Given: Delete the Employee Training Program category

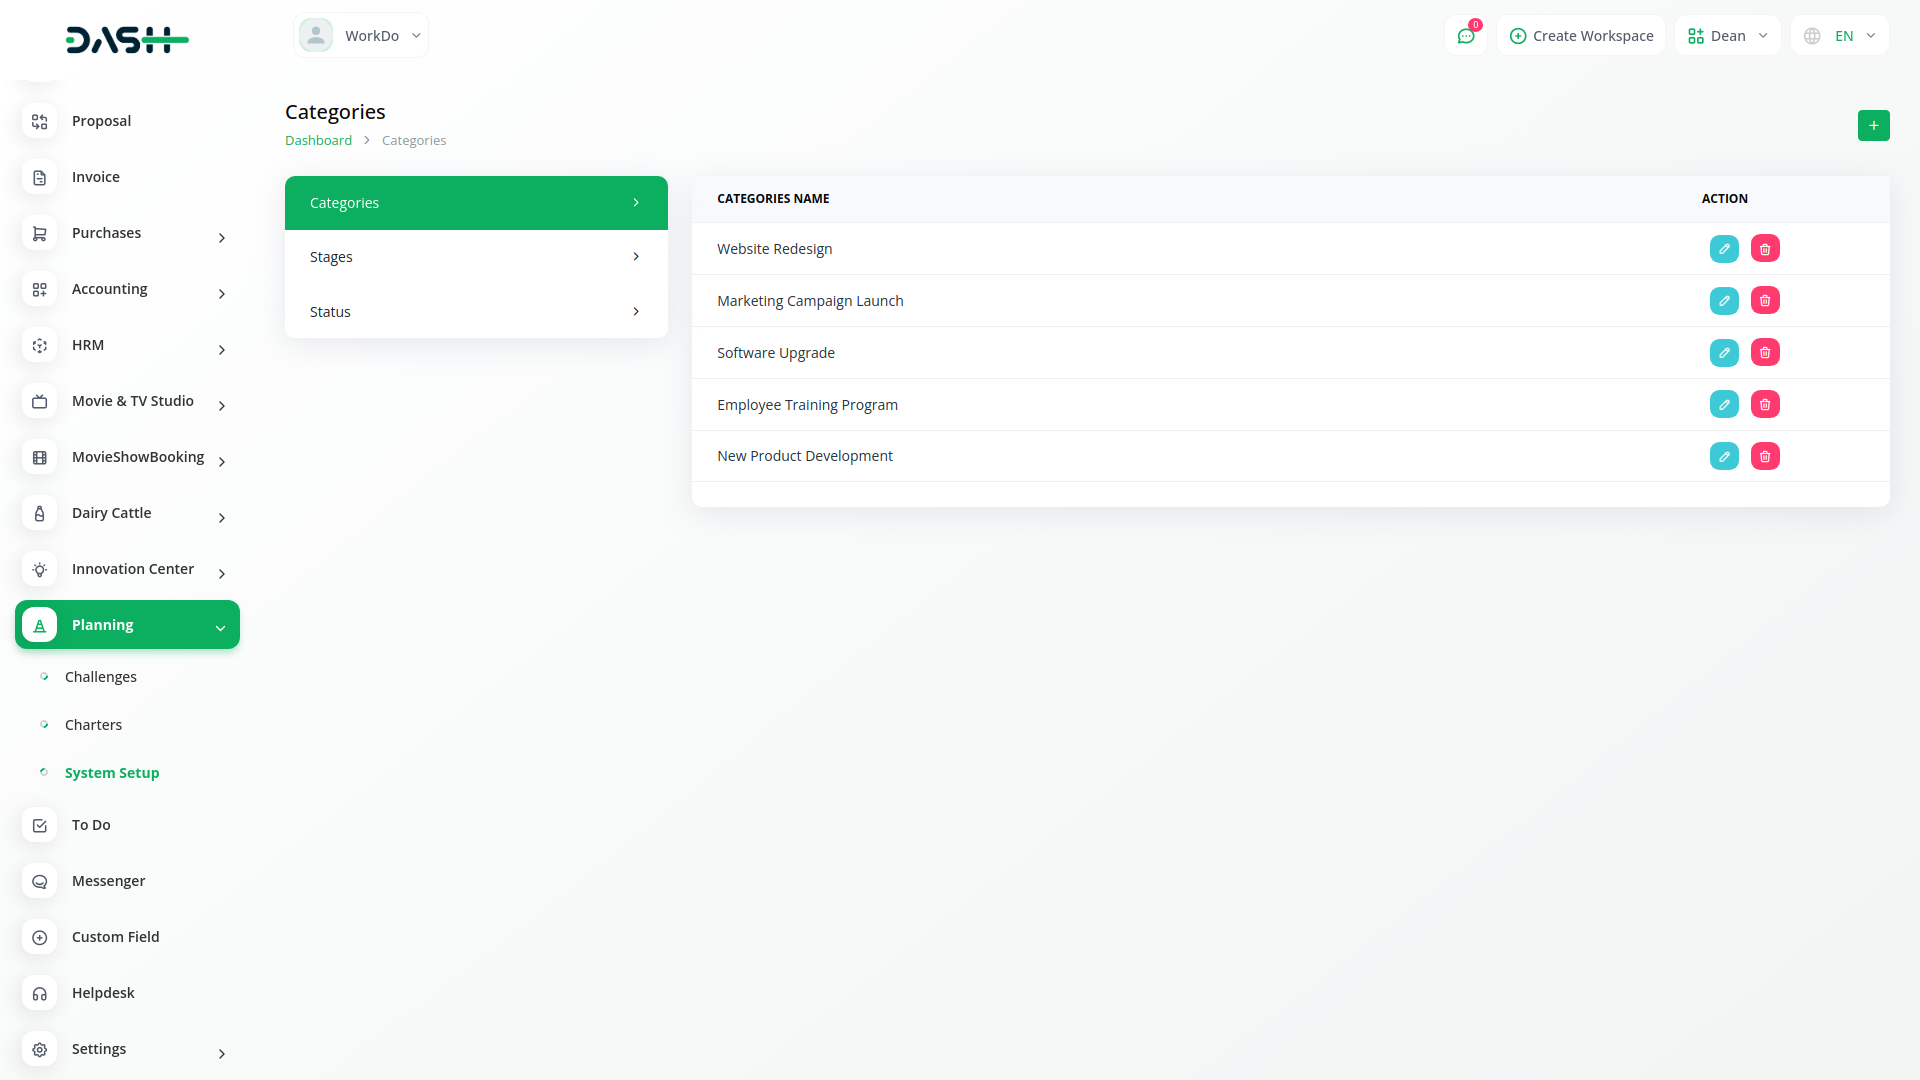Looking at the screenshot, I should (x=1765, y=405).
